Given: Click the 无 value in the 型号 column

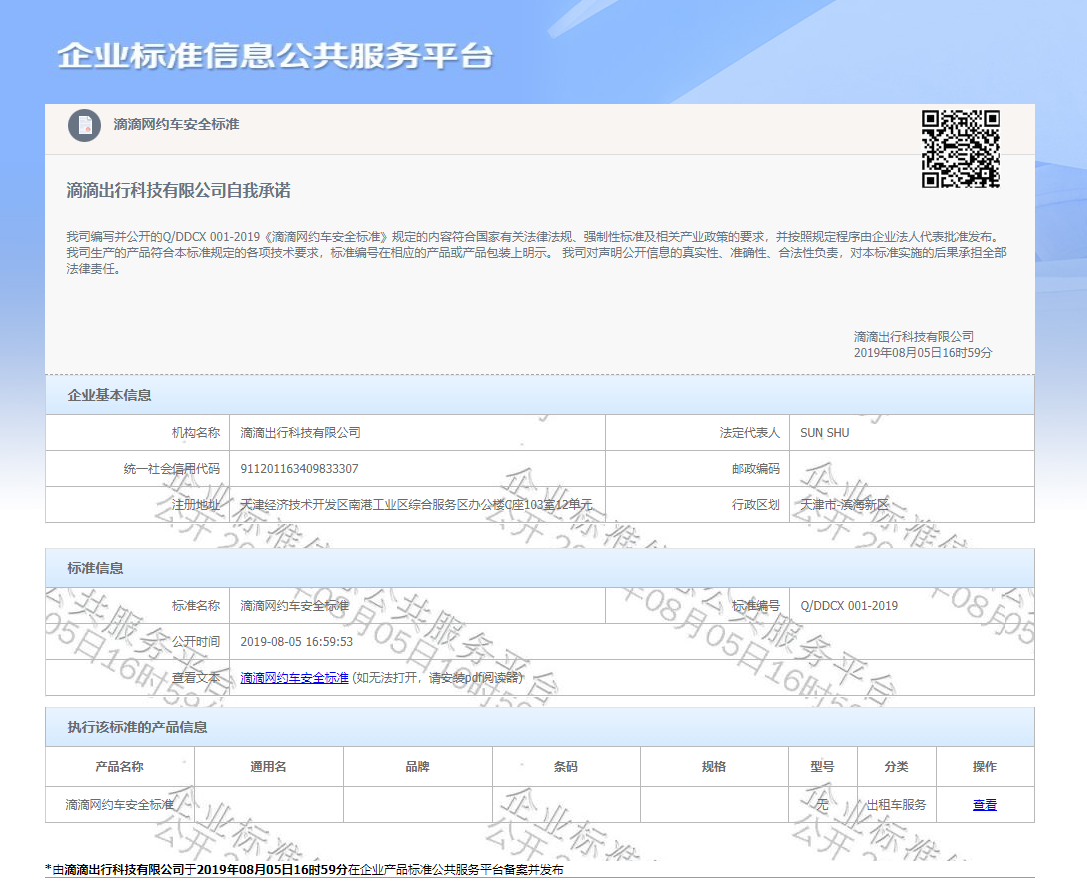Looking at the screenshot, I should (x=822, y=805).
